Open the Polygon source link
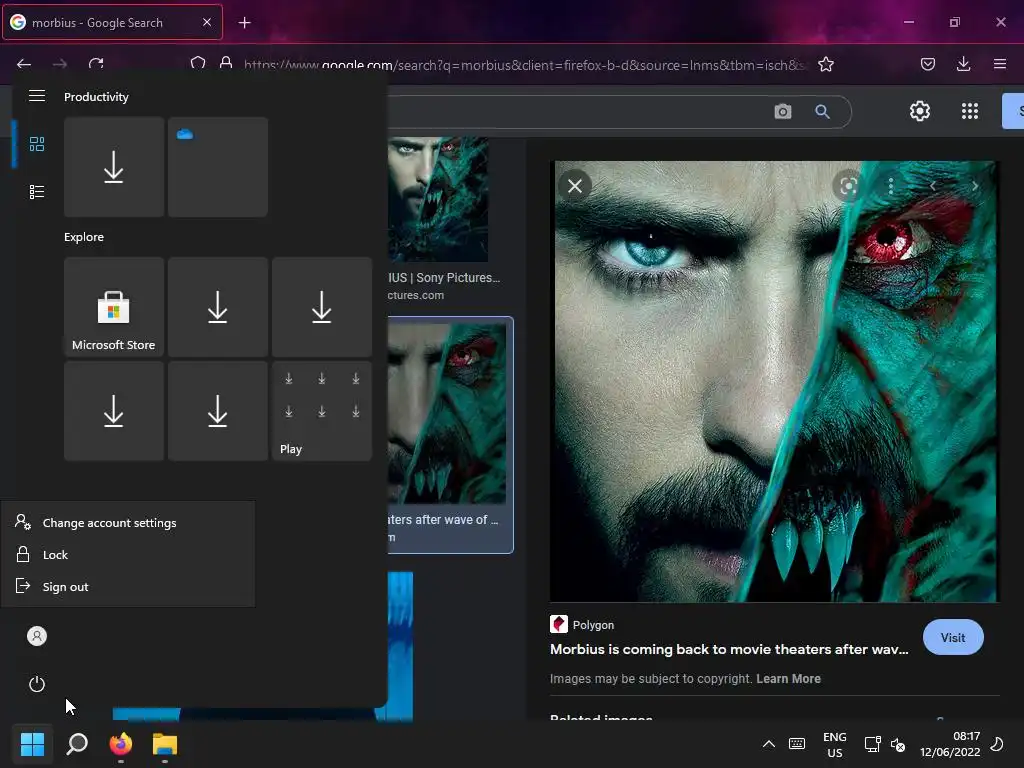Viewport: 1024px width, 768px height. pyautogui.click(x=582, y=624)
